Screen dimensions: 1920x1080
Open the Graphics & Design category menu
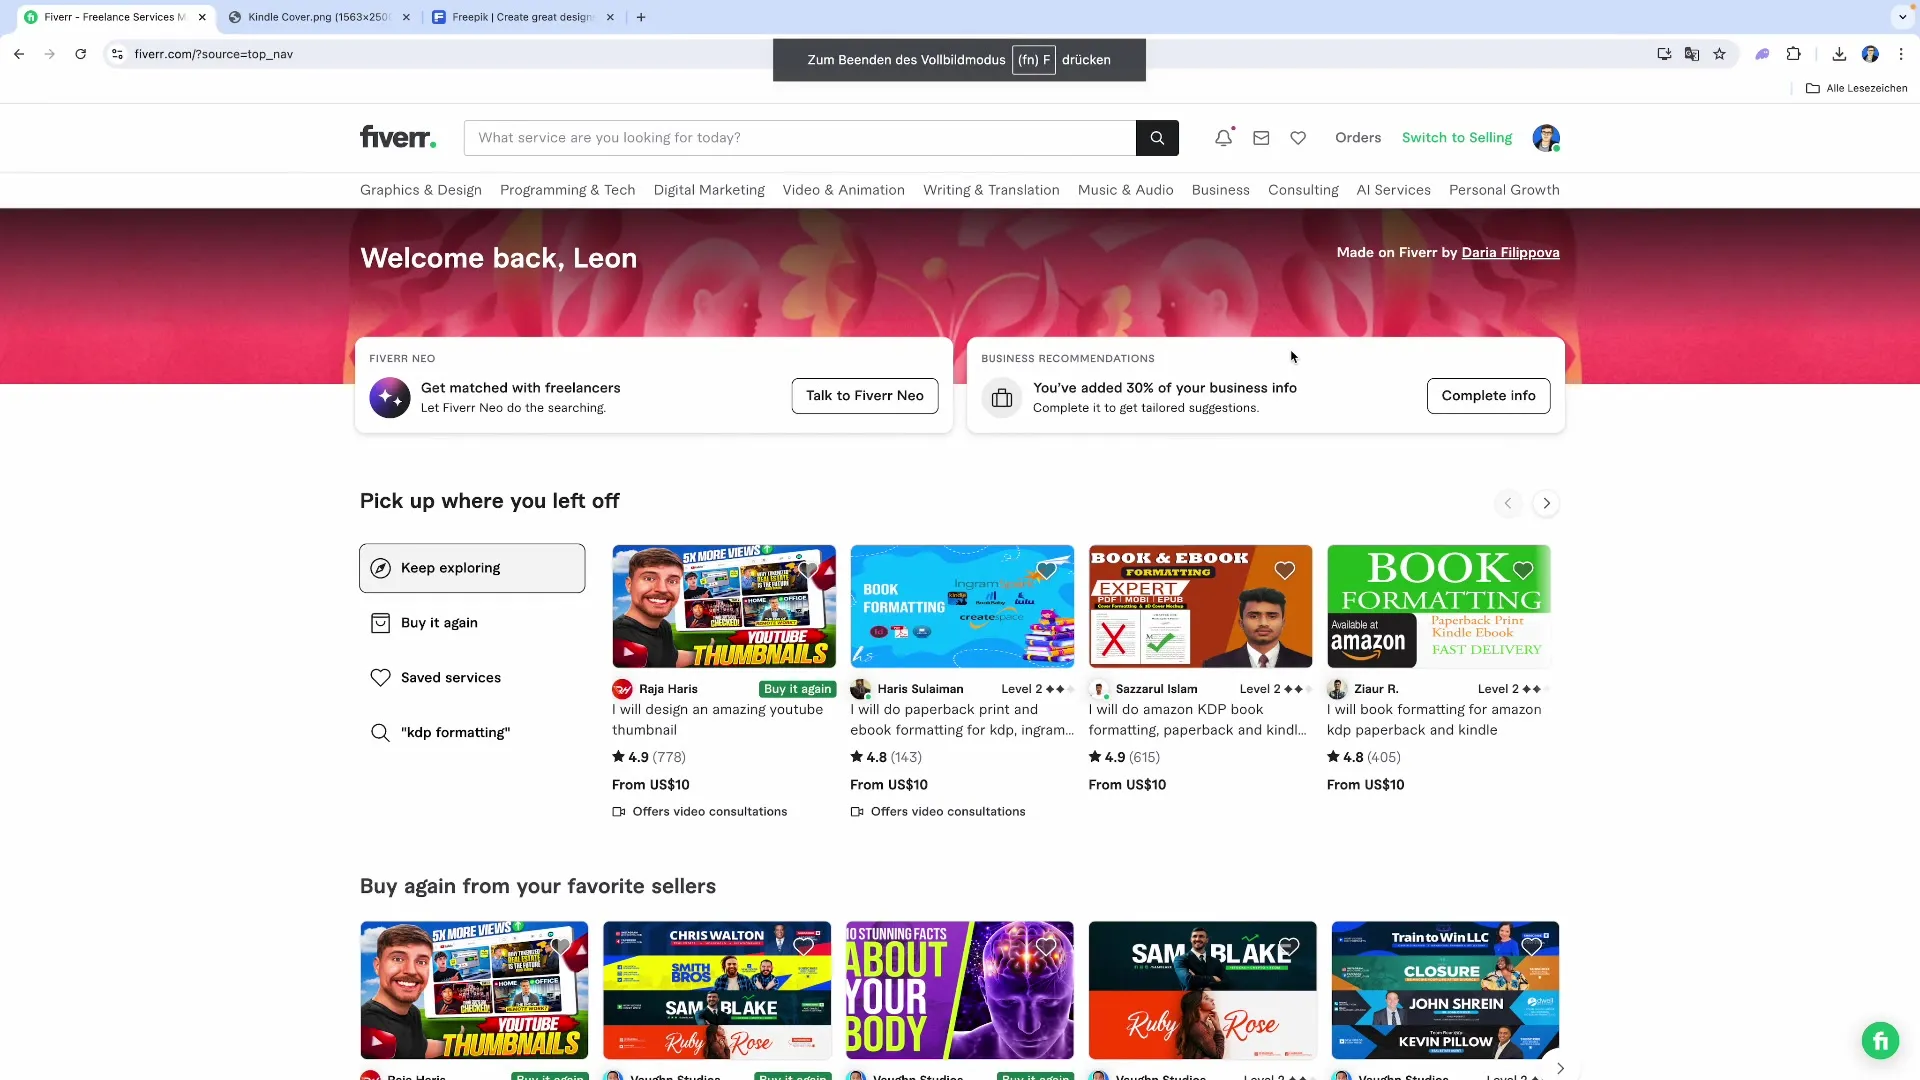pos(420,190)
